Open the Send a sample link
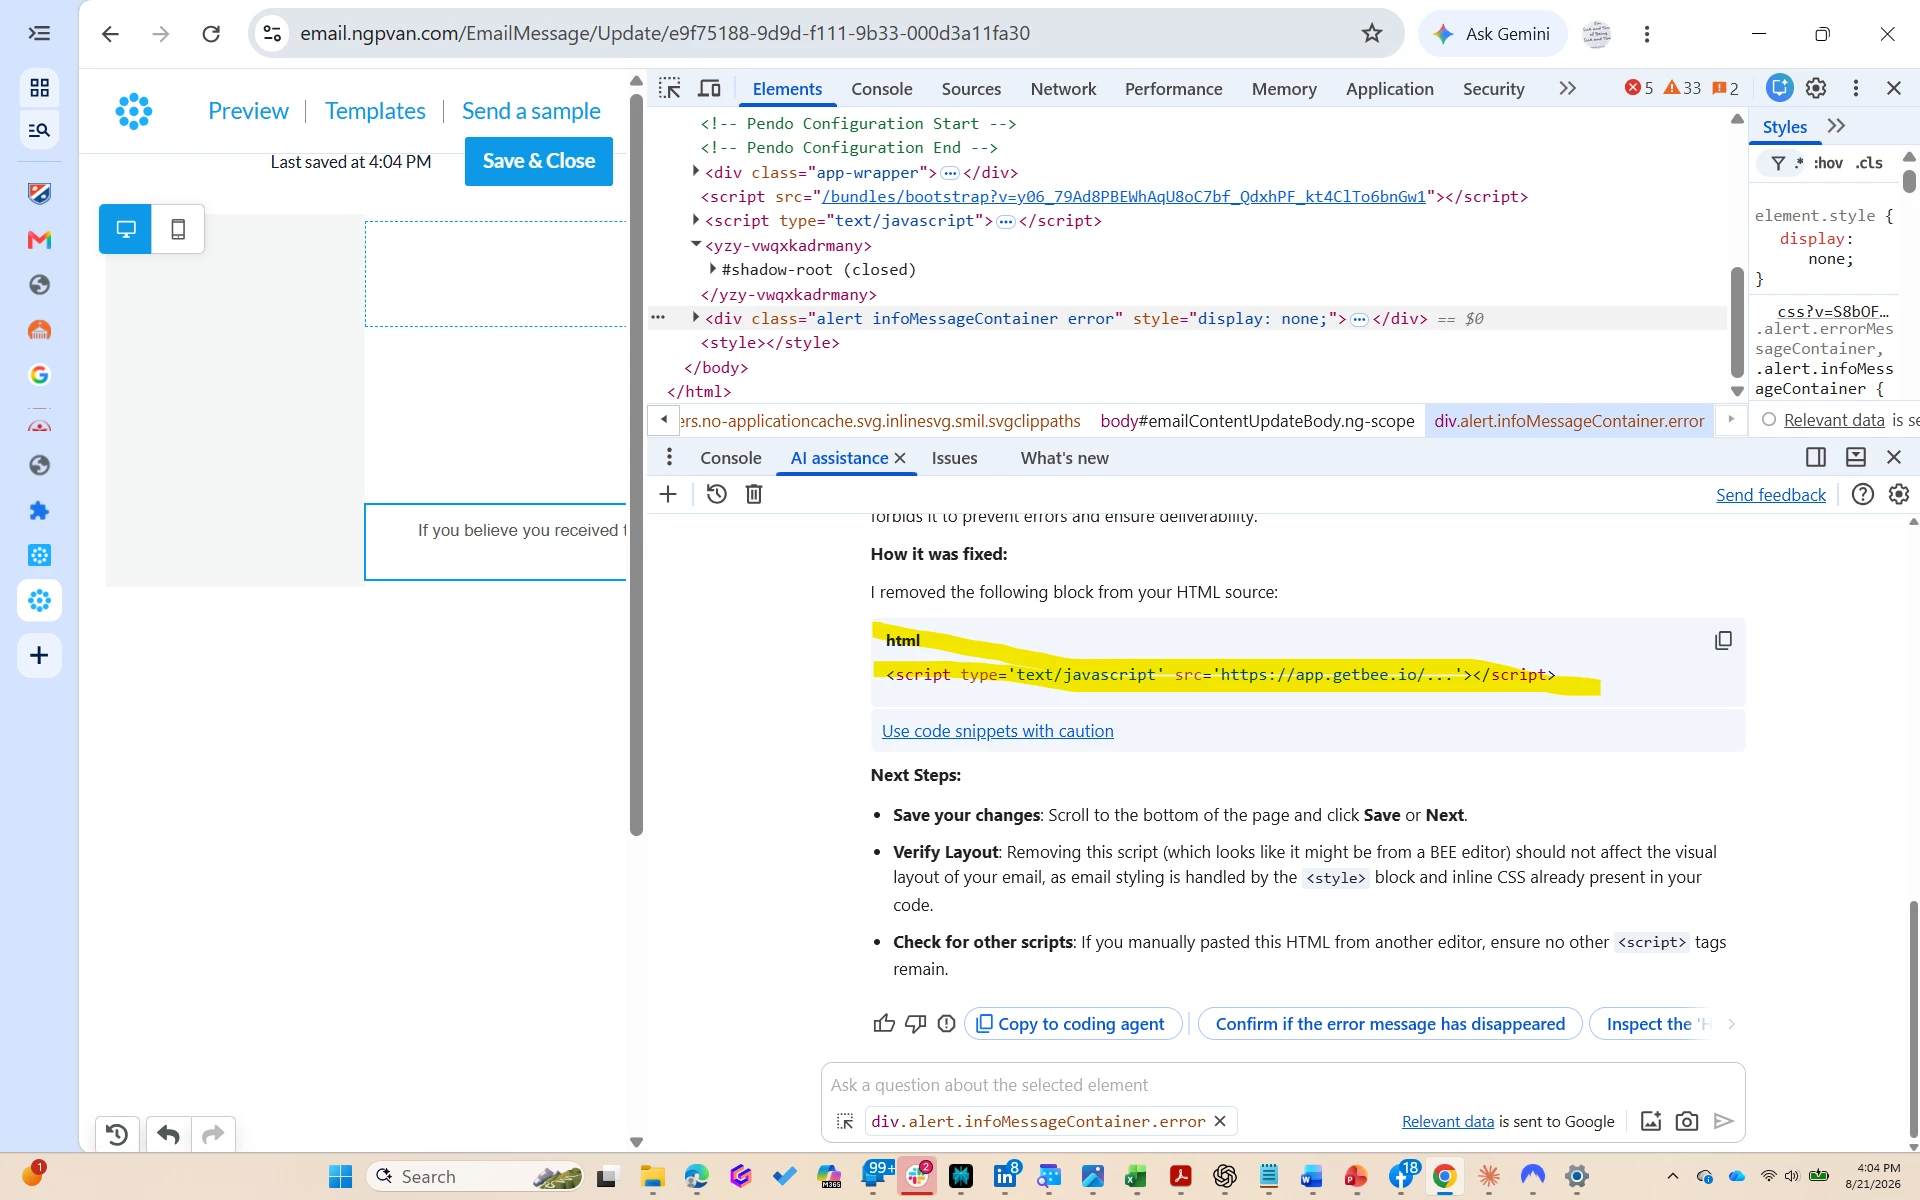Image resolution: width=1920 pixels, height=1200 pixels. [x=531, y=111]
